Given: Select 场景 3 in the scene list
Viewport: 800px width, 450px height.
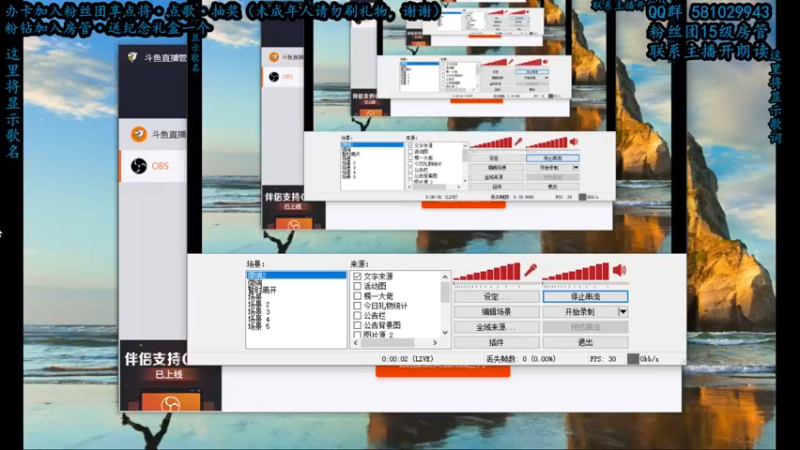Looking at the screenshot, I should [259, 312].
